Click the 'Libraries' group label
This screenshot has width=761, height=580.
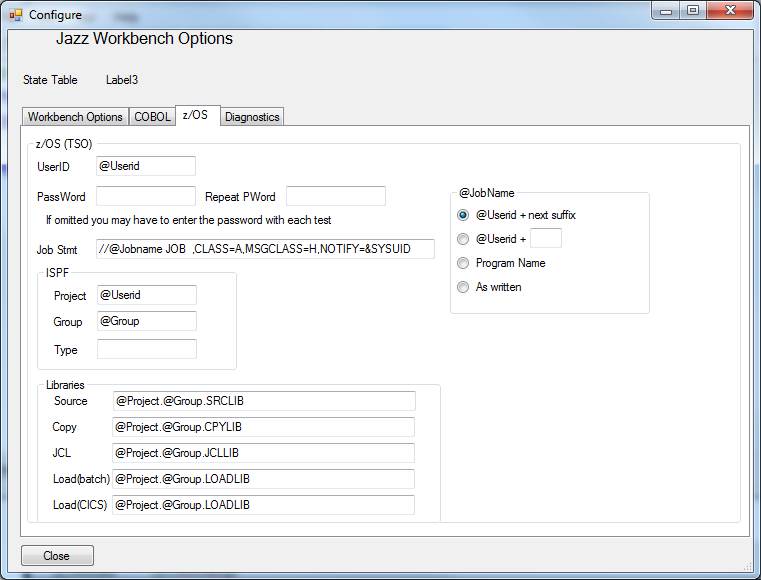tap(65, 385)
